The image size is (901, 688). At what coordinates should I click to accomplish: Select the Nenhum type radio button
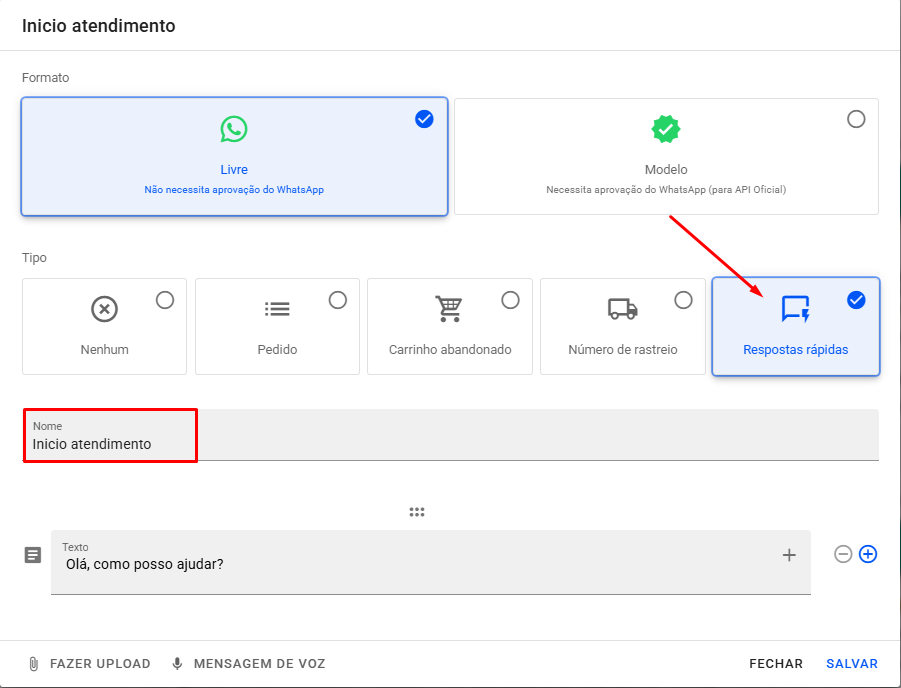point(165,300)
